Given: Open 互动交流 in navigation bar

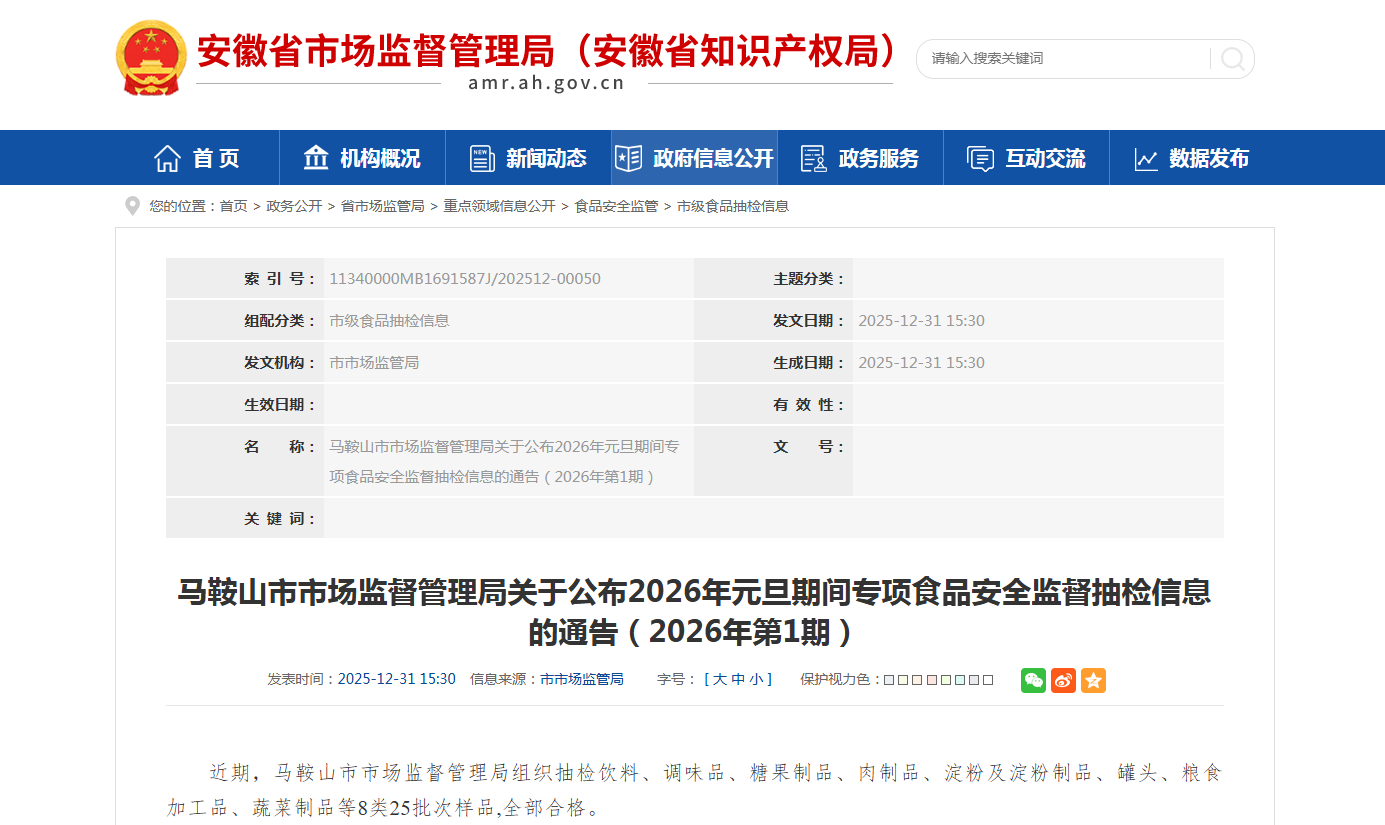Looking at the screenshot, I should point(1026,158).
